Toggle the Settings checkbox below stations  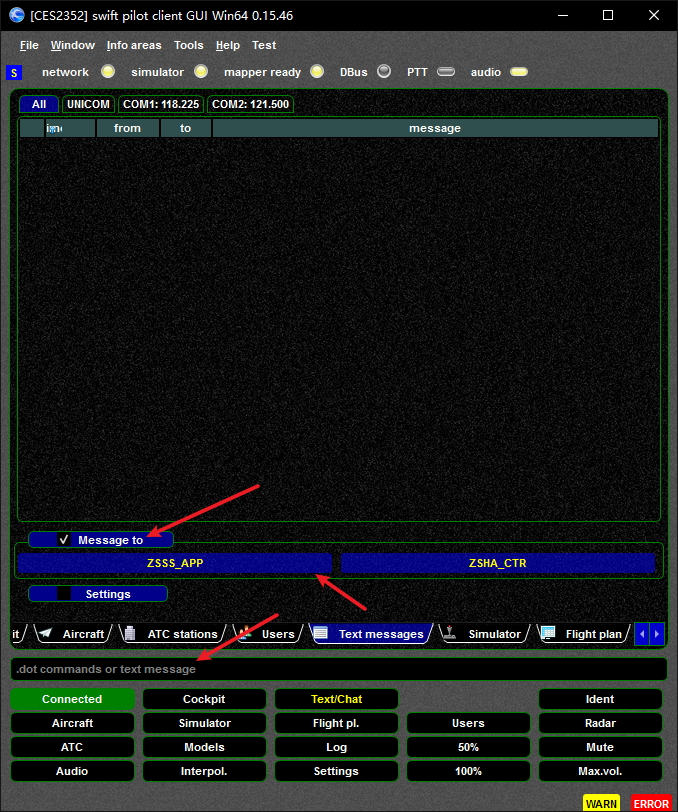(x=65, y=594)
